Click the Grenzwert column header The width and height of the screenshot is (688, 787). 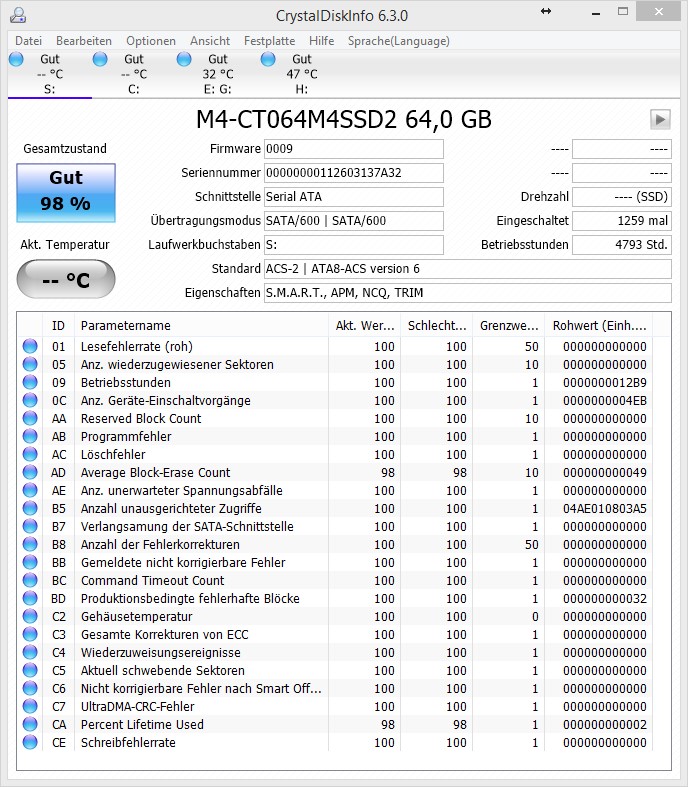coord(509,326)
